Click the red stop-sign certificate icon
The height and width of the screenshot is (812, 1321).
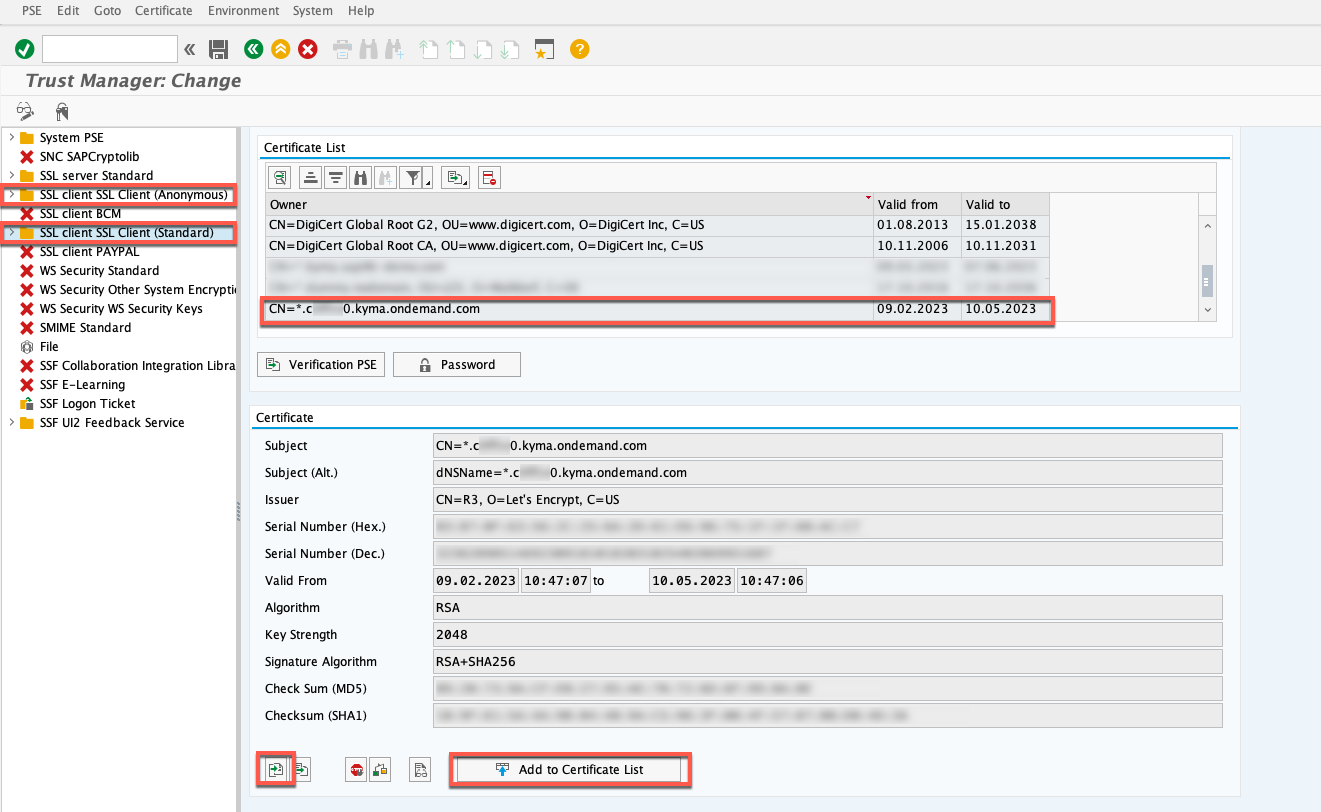click(356, 769)
